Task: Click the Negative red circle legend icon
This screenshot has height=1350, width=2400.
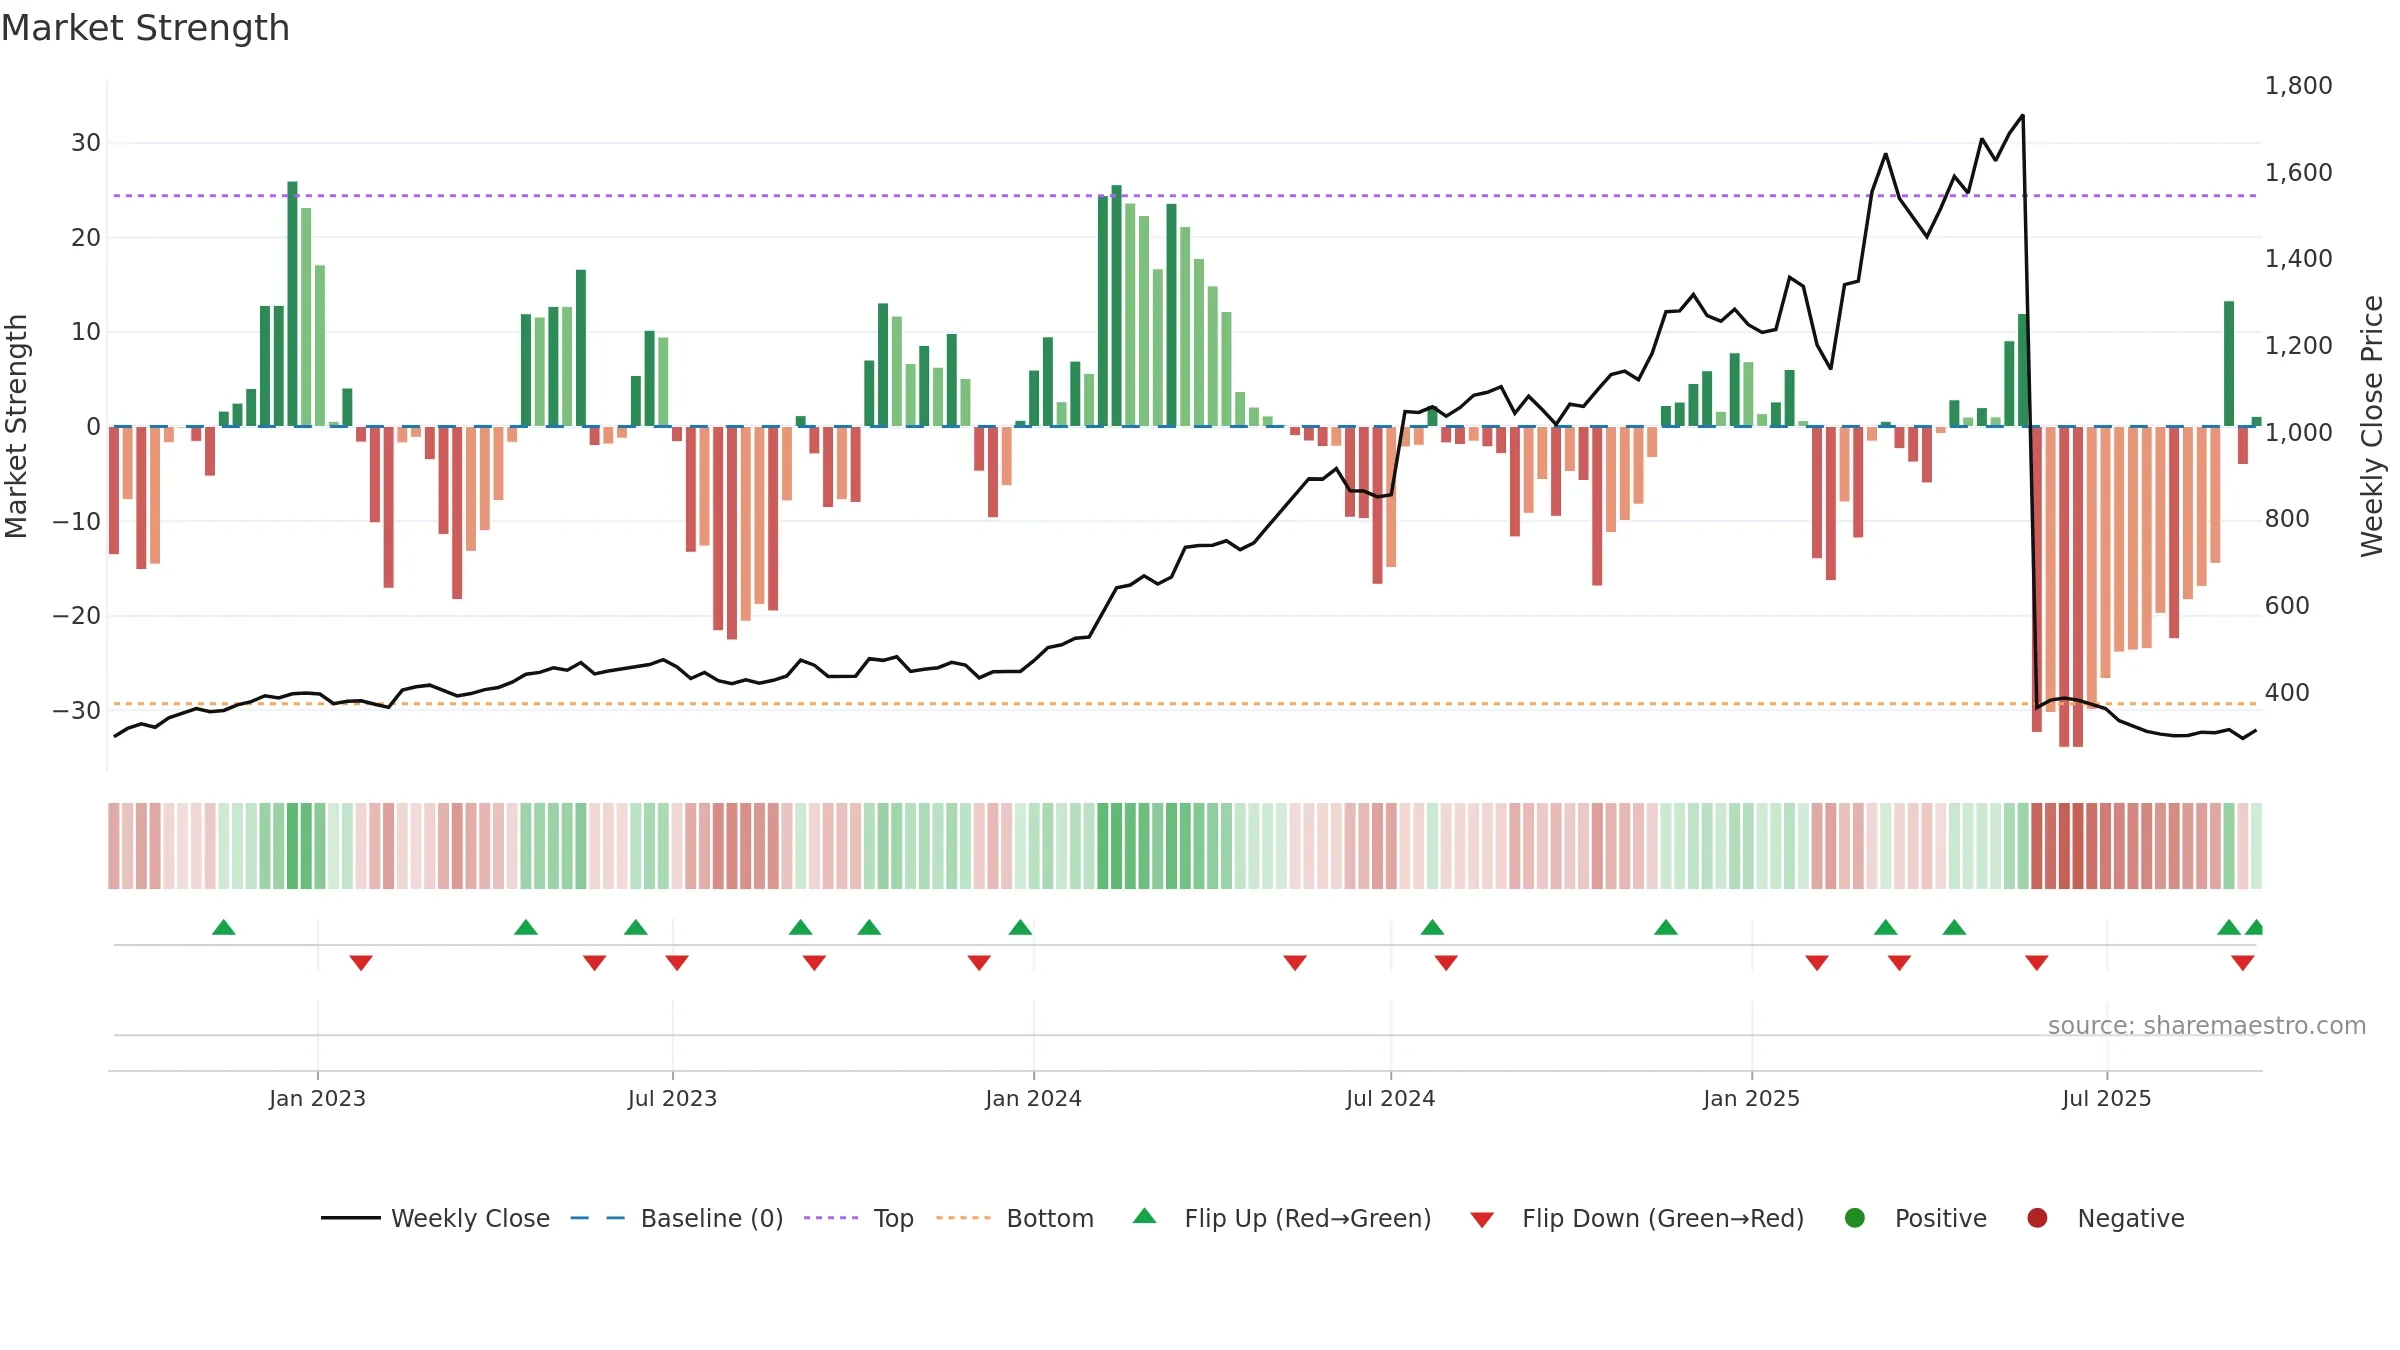Action: tap(2037, 1218)
